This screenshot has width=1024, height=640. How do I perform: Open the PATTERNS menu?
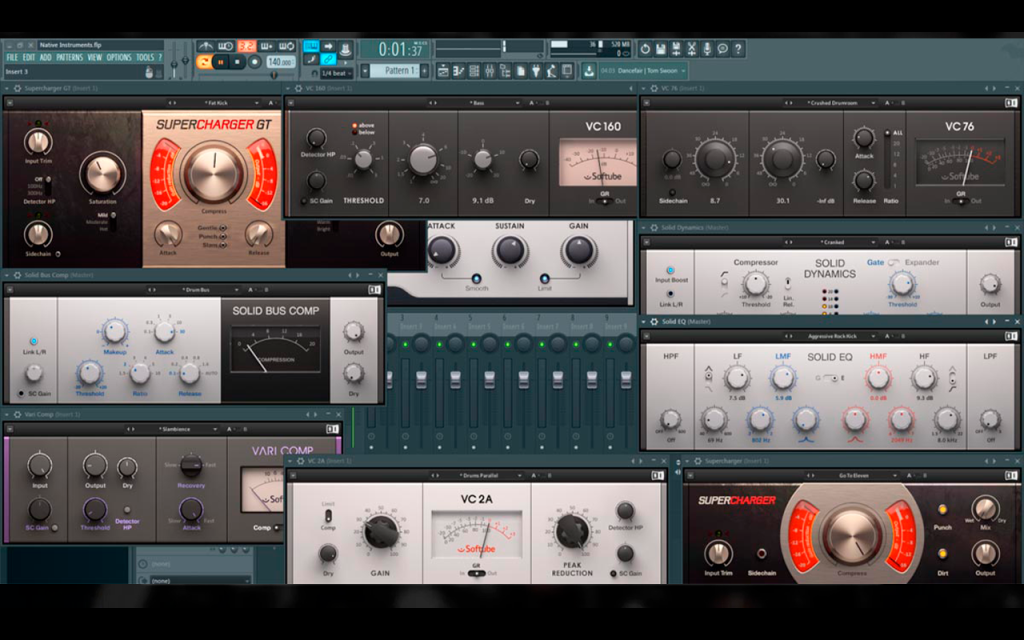pos(69,57)
